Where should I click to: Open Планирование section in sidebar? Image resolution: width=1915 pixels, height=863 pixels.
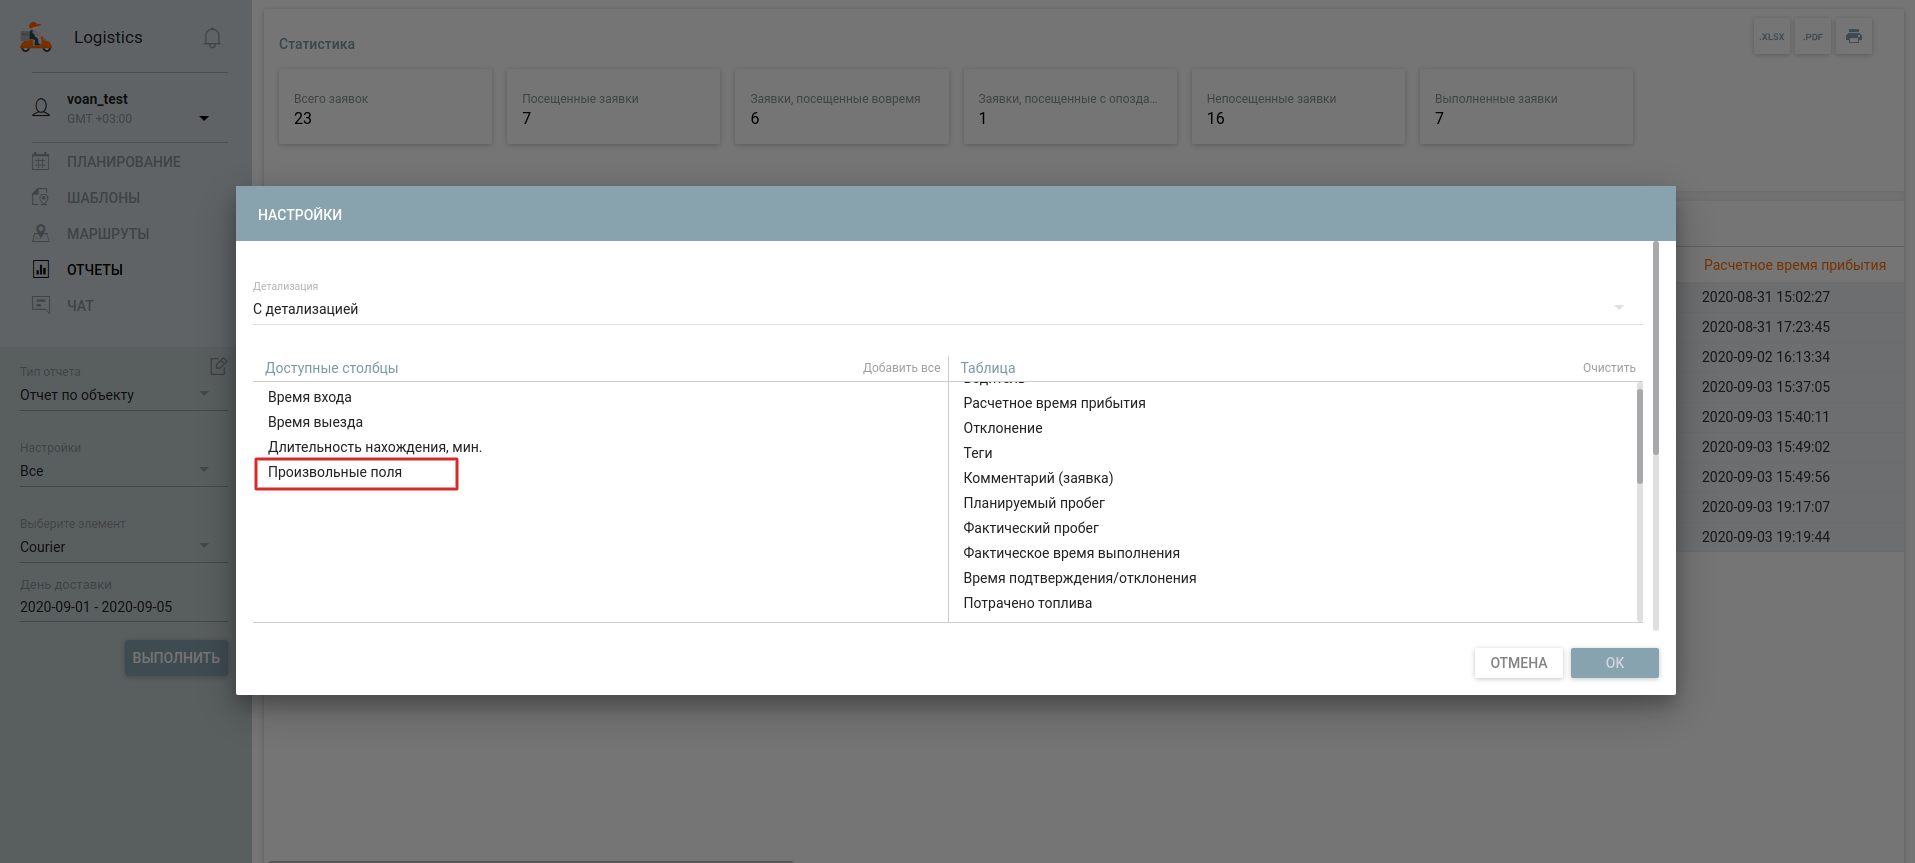click(x=123, y=162)
